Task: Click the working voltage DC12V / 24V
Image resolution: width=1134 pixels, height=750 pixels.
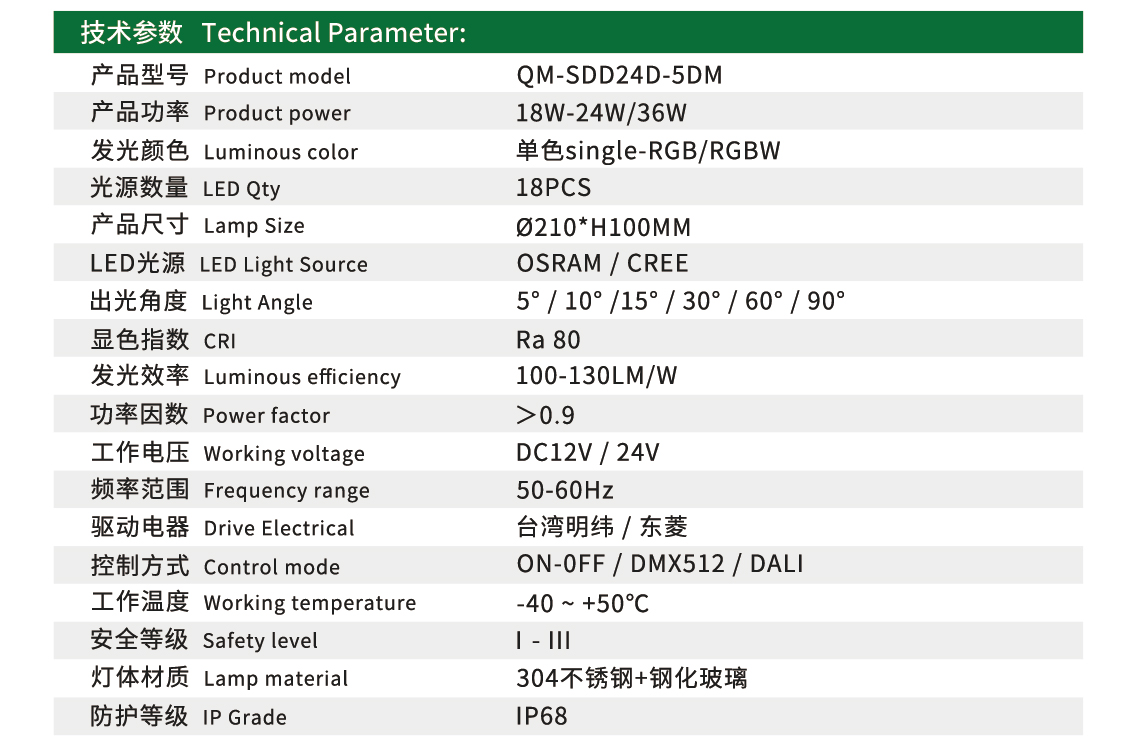Action: tap(587, 453)
